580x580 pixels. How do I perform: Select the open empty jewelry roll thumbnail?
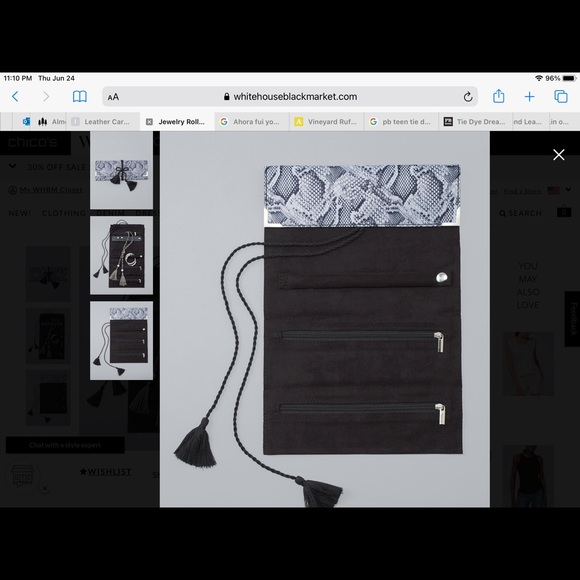click(121, 340)
